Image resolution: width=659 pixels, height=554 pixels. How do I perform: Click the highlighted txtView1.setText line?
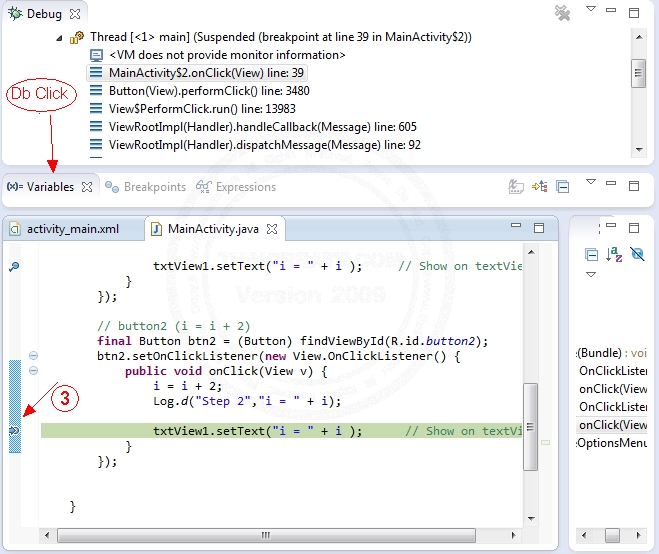pyautogui.click(x=281, y=431)
